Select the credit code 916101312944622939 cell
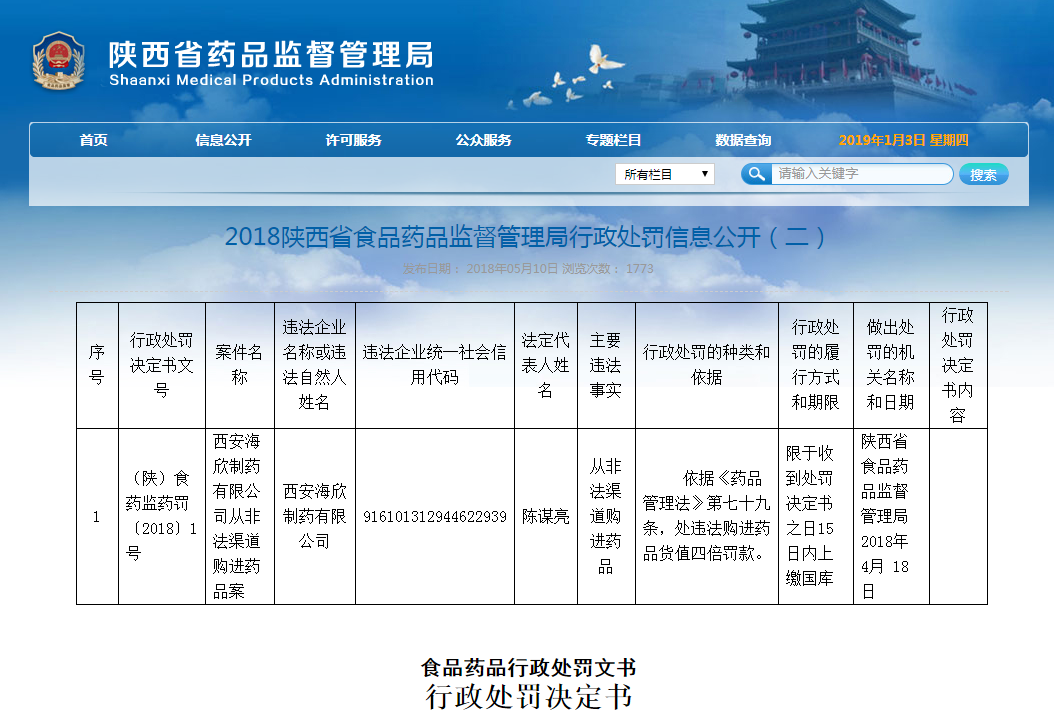The image size is (1054, 714). (434, 517)
